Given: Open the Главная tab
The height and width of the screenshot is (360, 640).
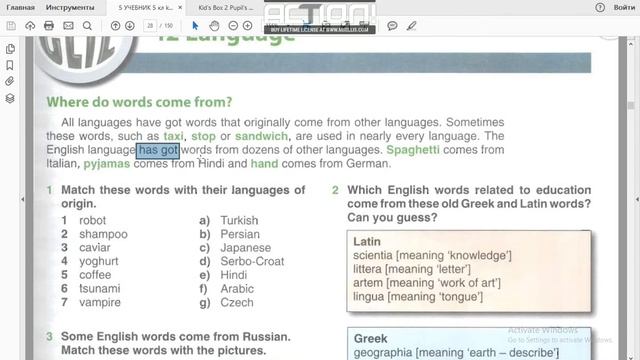Looking at the screenshot, I should click(20, 7).
